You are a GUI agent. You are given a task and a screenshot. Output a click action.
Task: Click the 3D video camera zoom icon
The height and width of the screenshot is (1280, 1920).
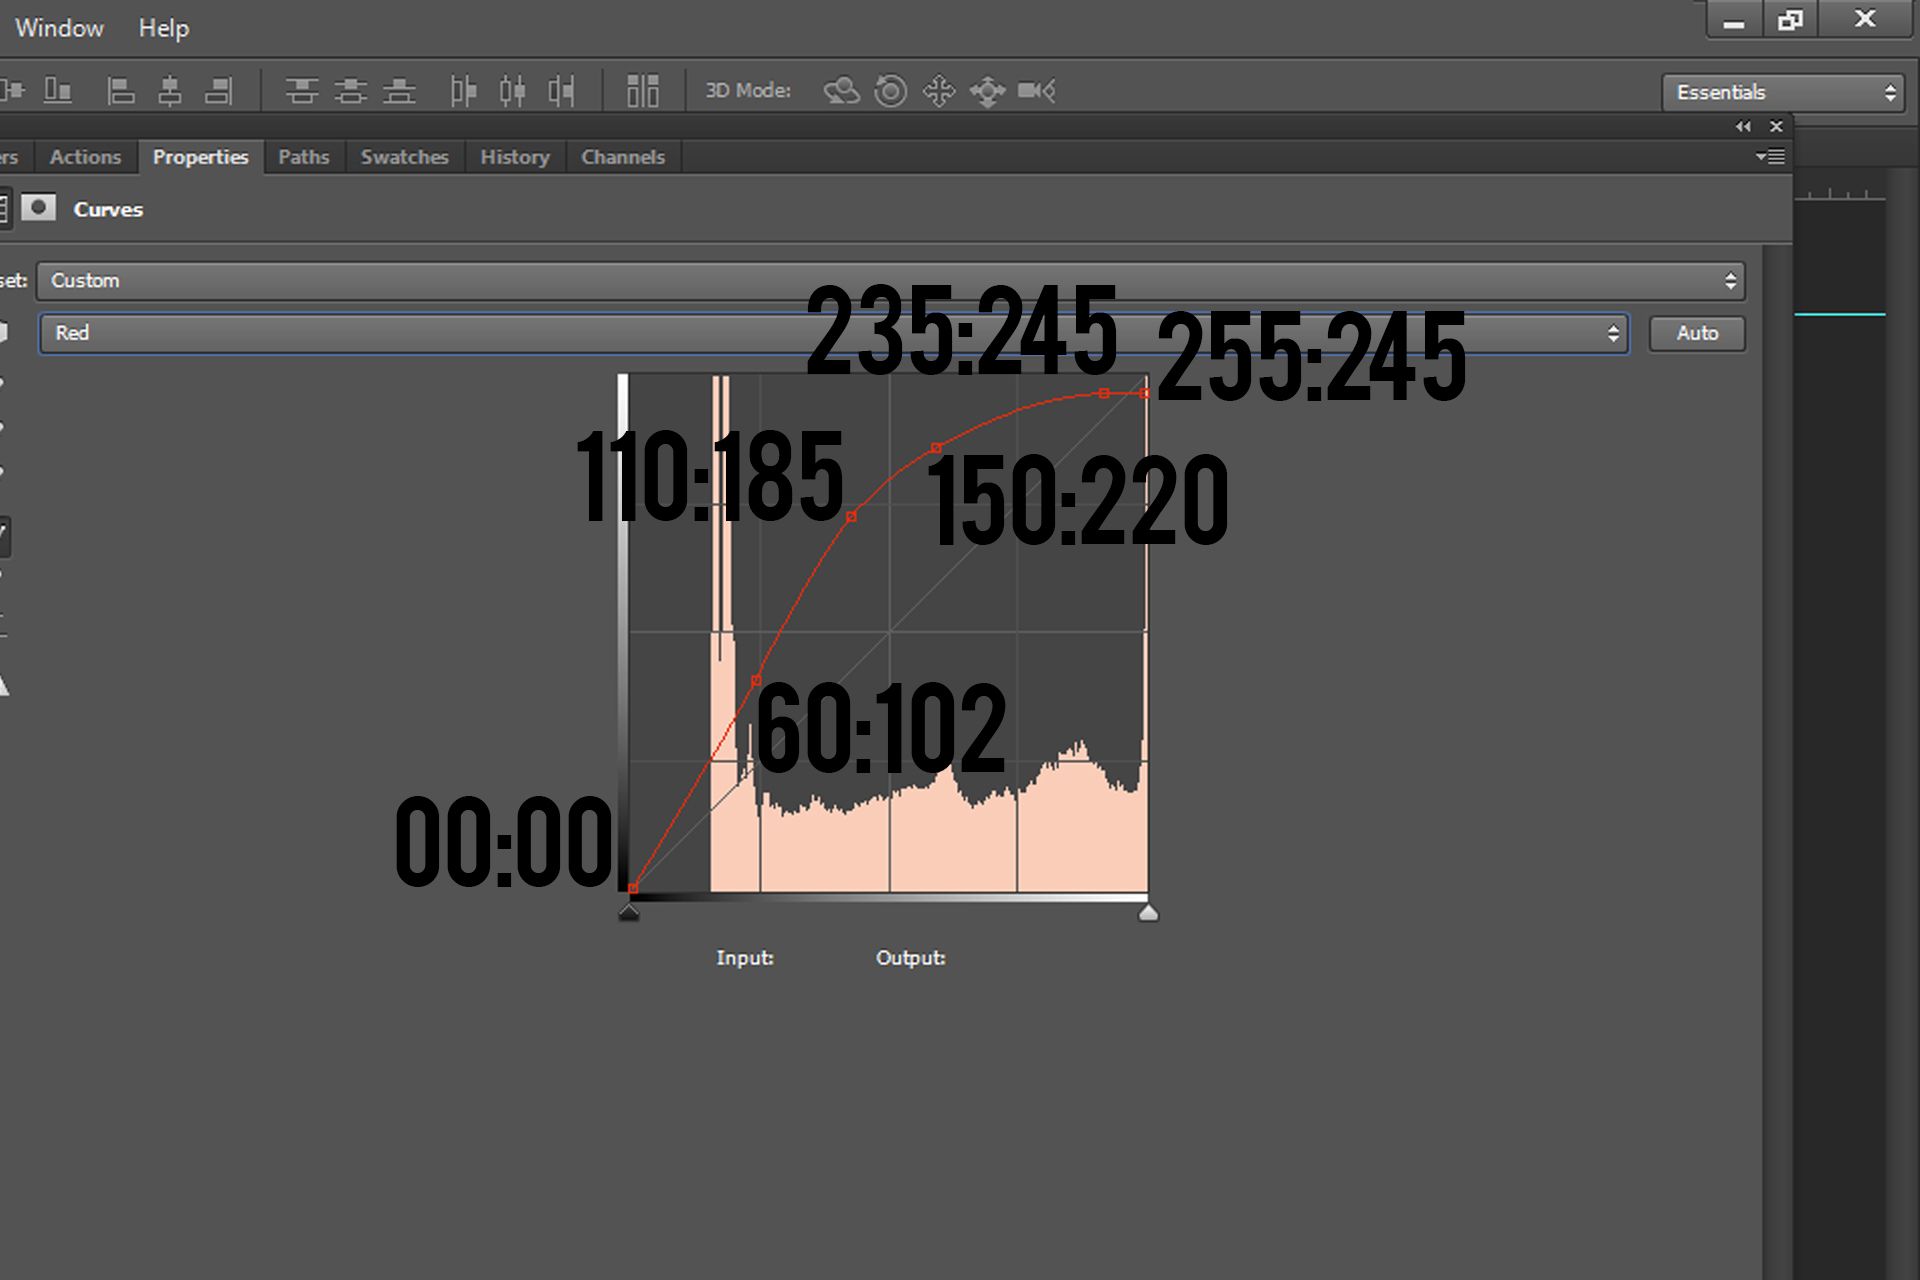(x=1037, y=91)
